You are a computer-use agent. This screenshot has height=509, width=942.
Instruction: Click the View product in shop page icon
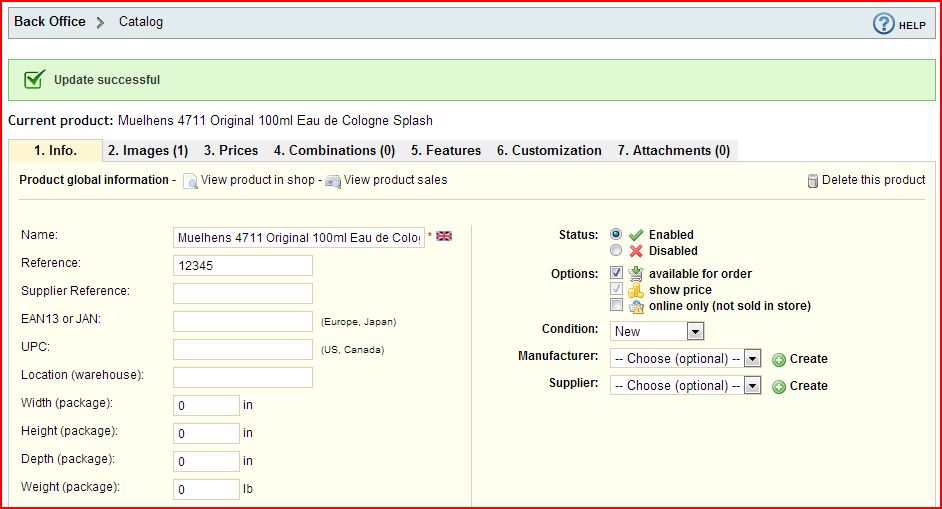190,180
